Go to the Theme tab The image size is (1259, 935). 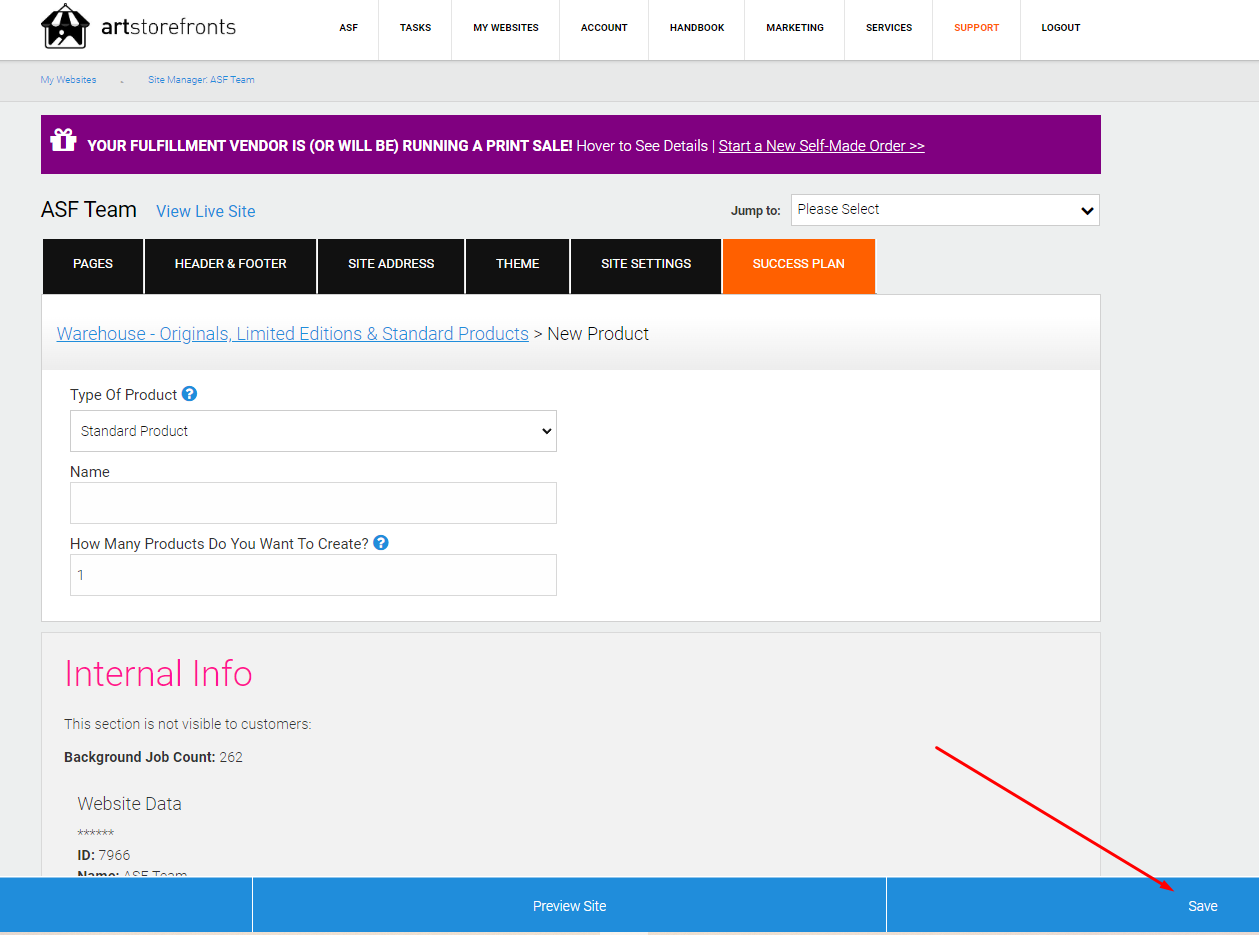coord(518,266)
